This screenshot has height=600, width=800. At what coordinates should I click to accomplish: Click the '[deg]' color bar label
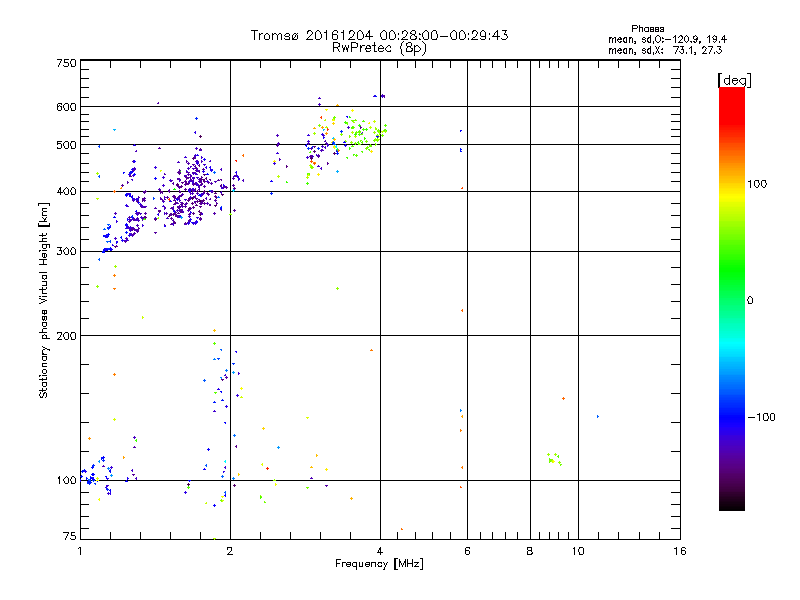click(x=734, y=80)
